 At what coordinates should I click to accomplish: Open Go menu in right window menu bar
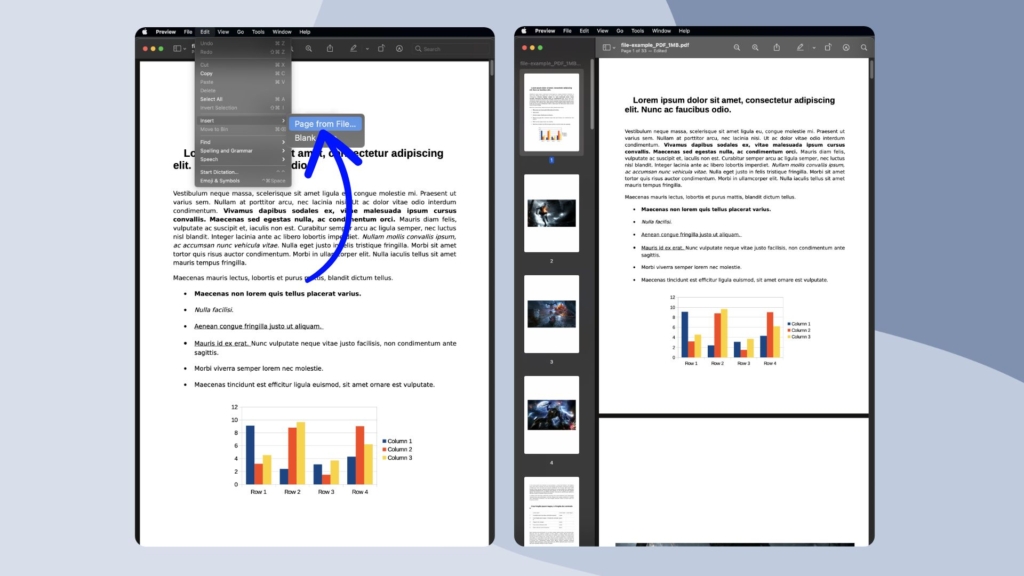point(620,31)
